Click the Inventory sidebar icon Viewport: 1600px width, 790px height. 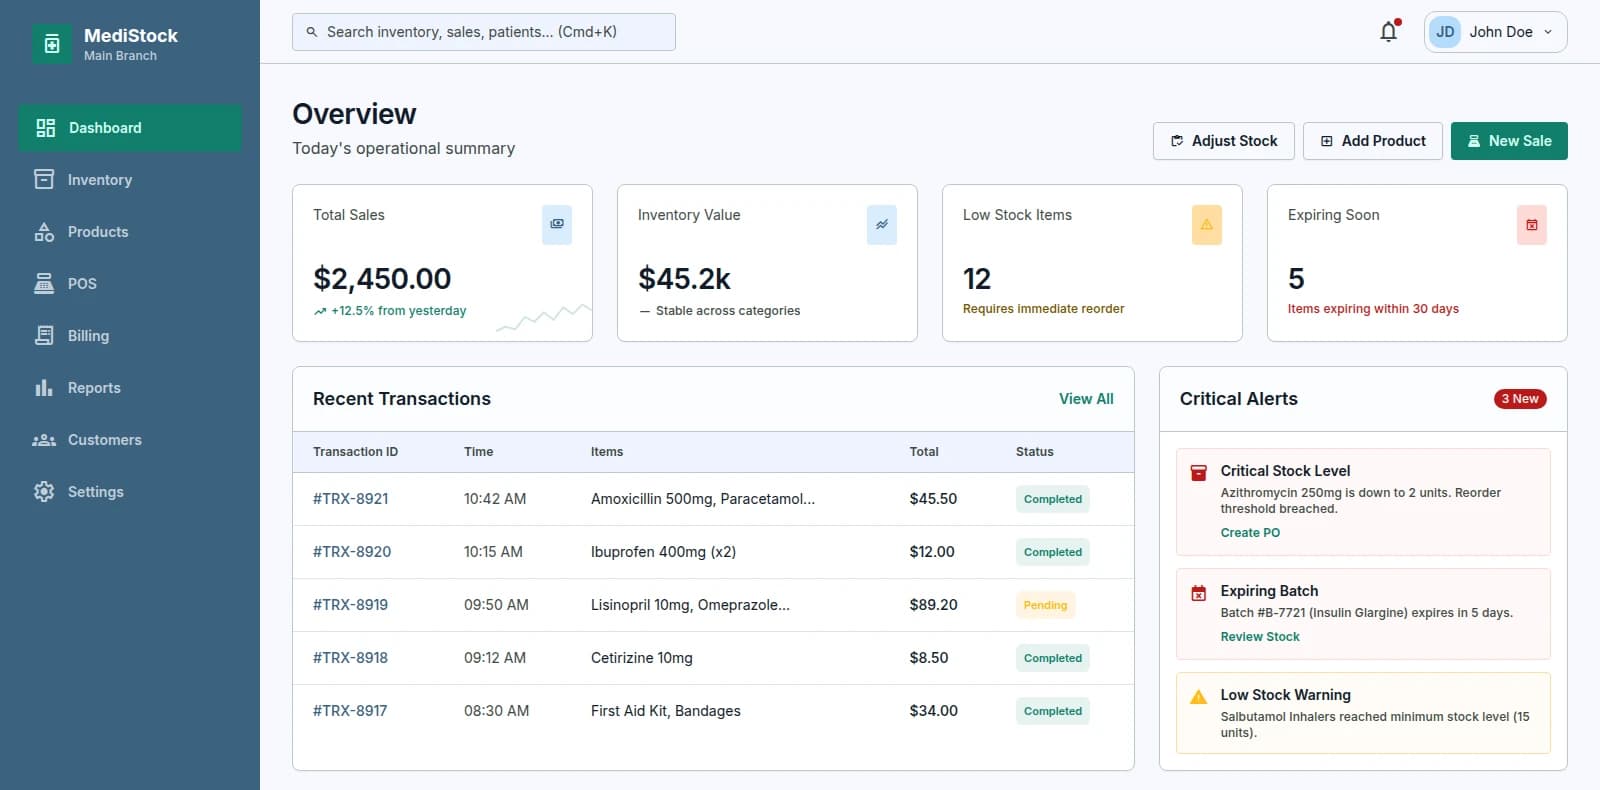click(44, 179)
